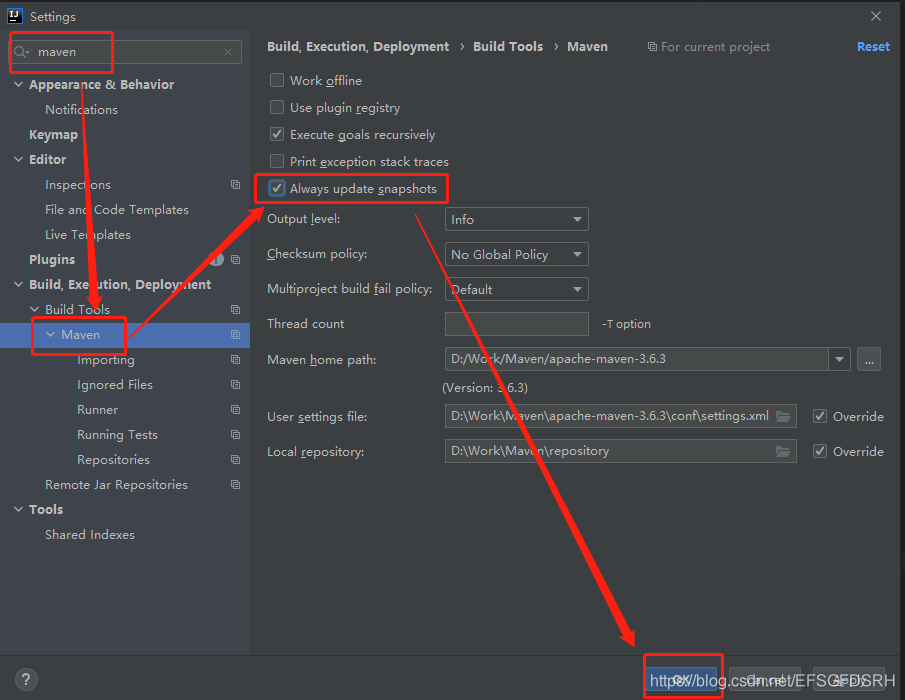Click the help question mark icon

coord(27,679)
